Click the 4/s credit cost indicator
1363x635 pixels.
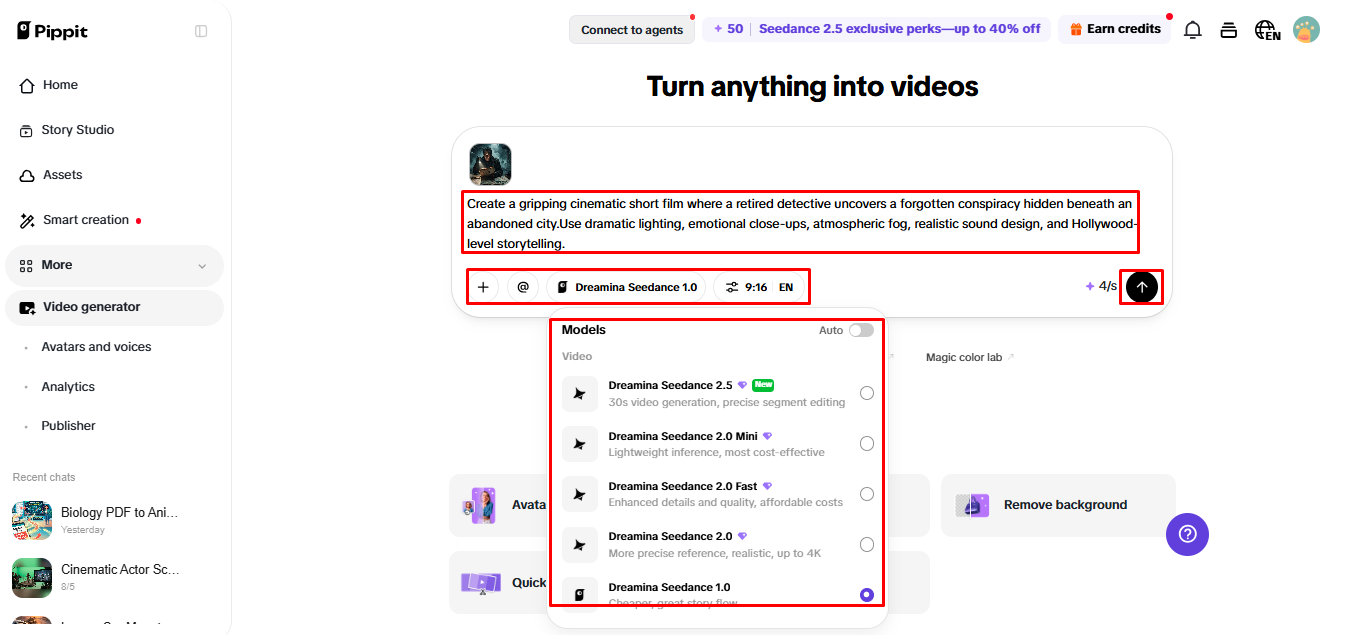(x=1101, y=287)
